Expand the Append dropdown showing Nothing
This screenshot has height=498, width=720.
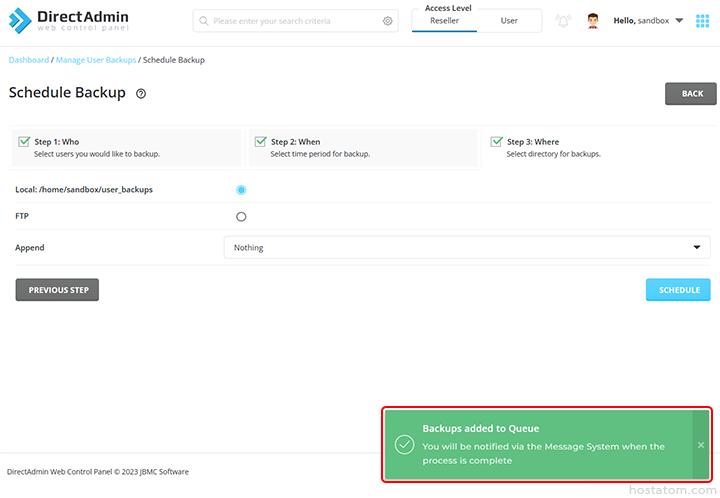(466, 247)
